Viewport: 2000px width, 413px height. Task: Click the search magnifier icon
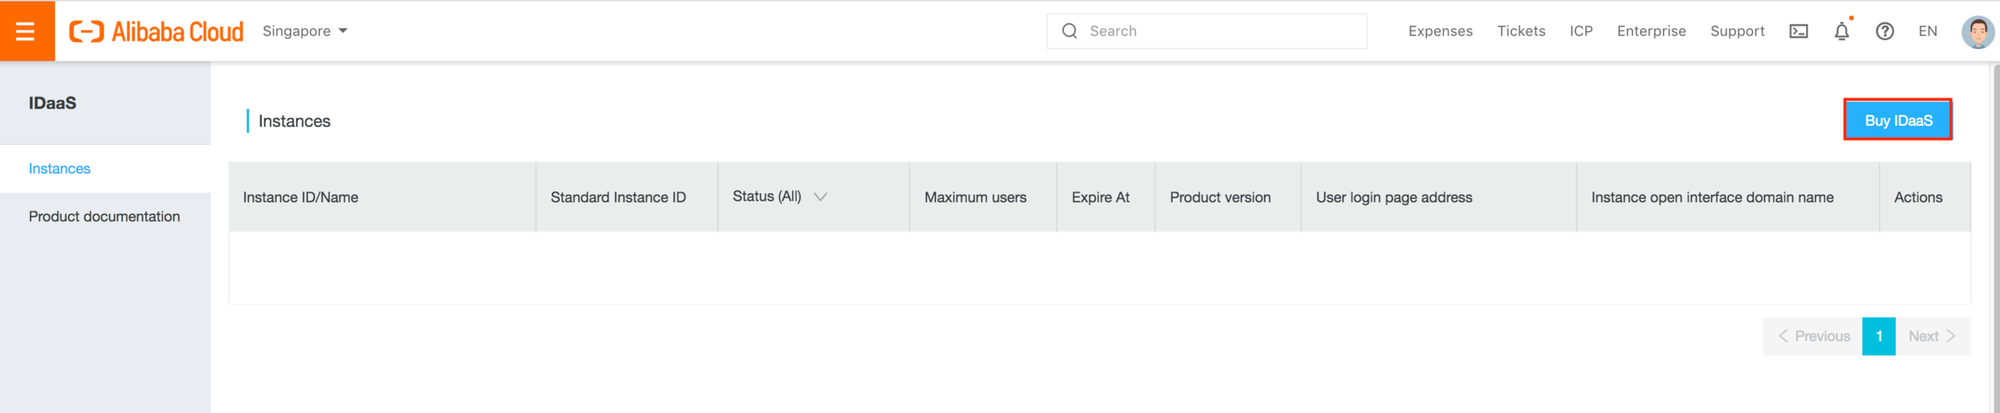(1069, 31)
